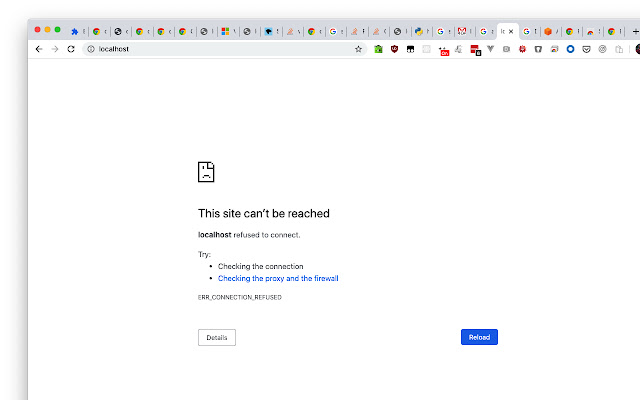Viewport: 640px width, 400px height.
Task: Switch to the orange cube tab
Action: coord(548,31)
